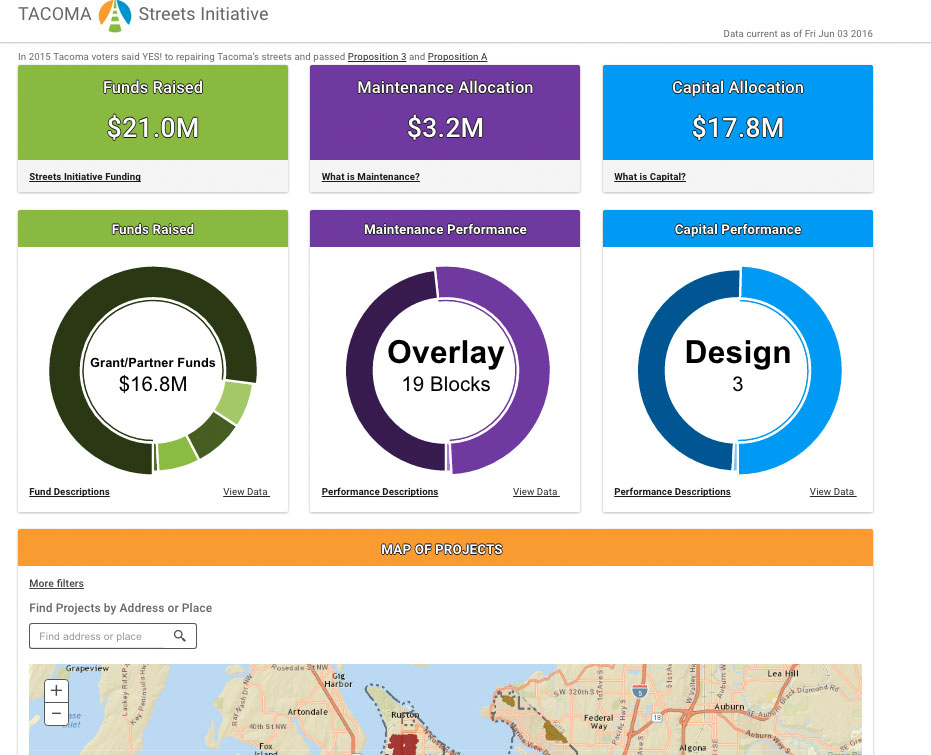This screenshot has height=755, width=931.
Task: Click the search magnifier icon
Action: coord(181,635)
